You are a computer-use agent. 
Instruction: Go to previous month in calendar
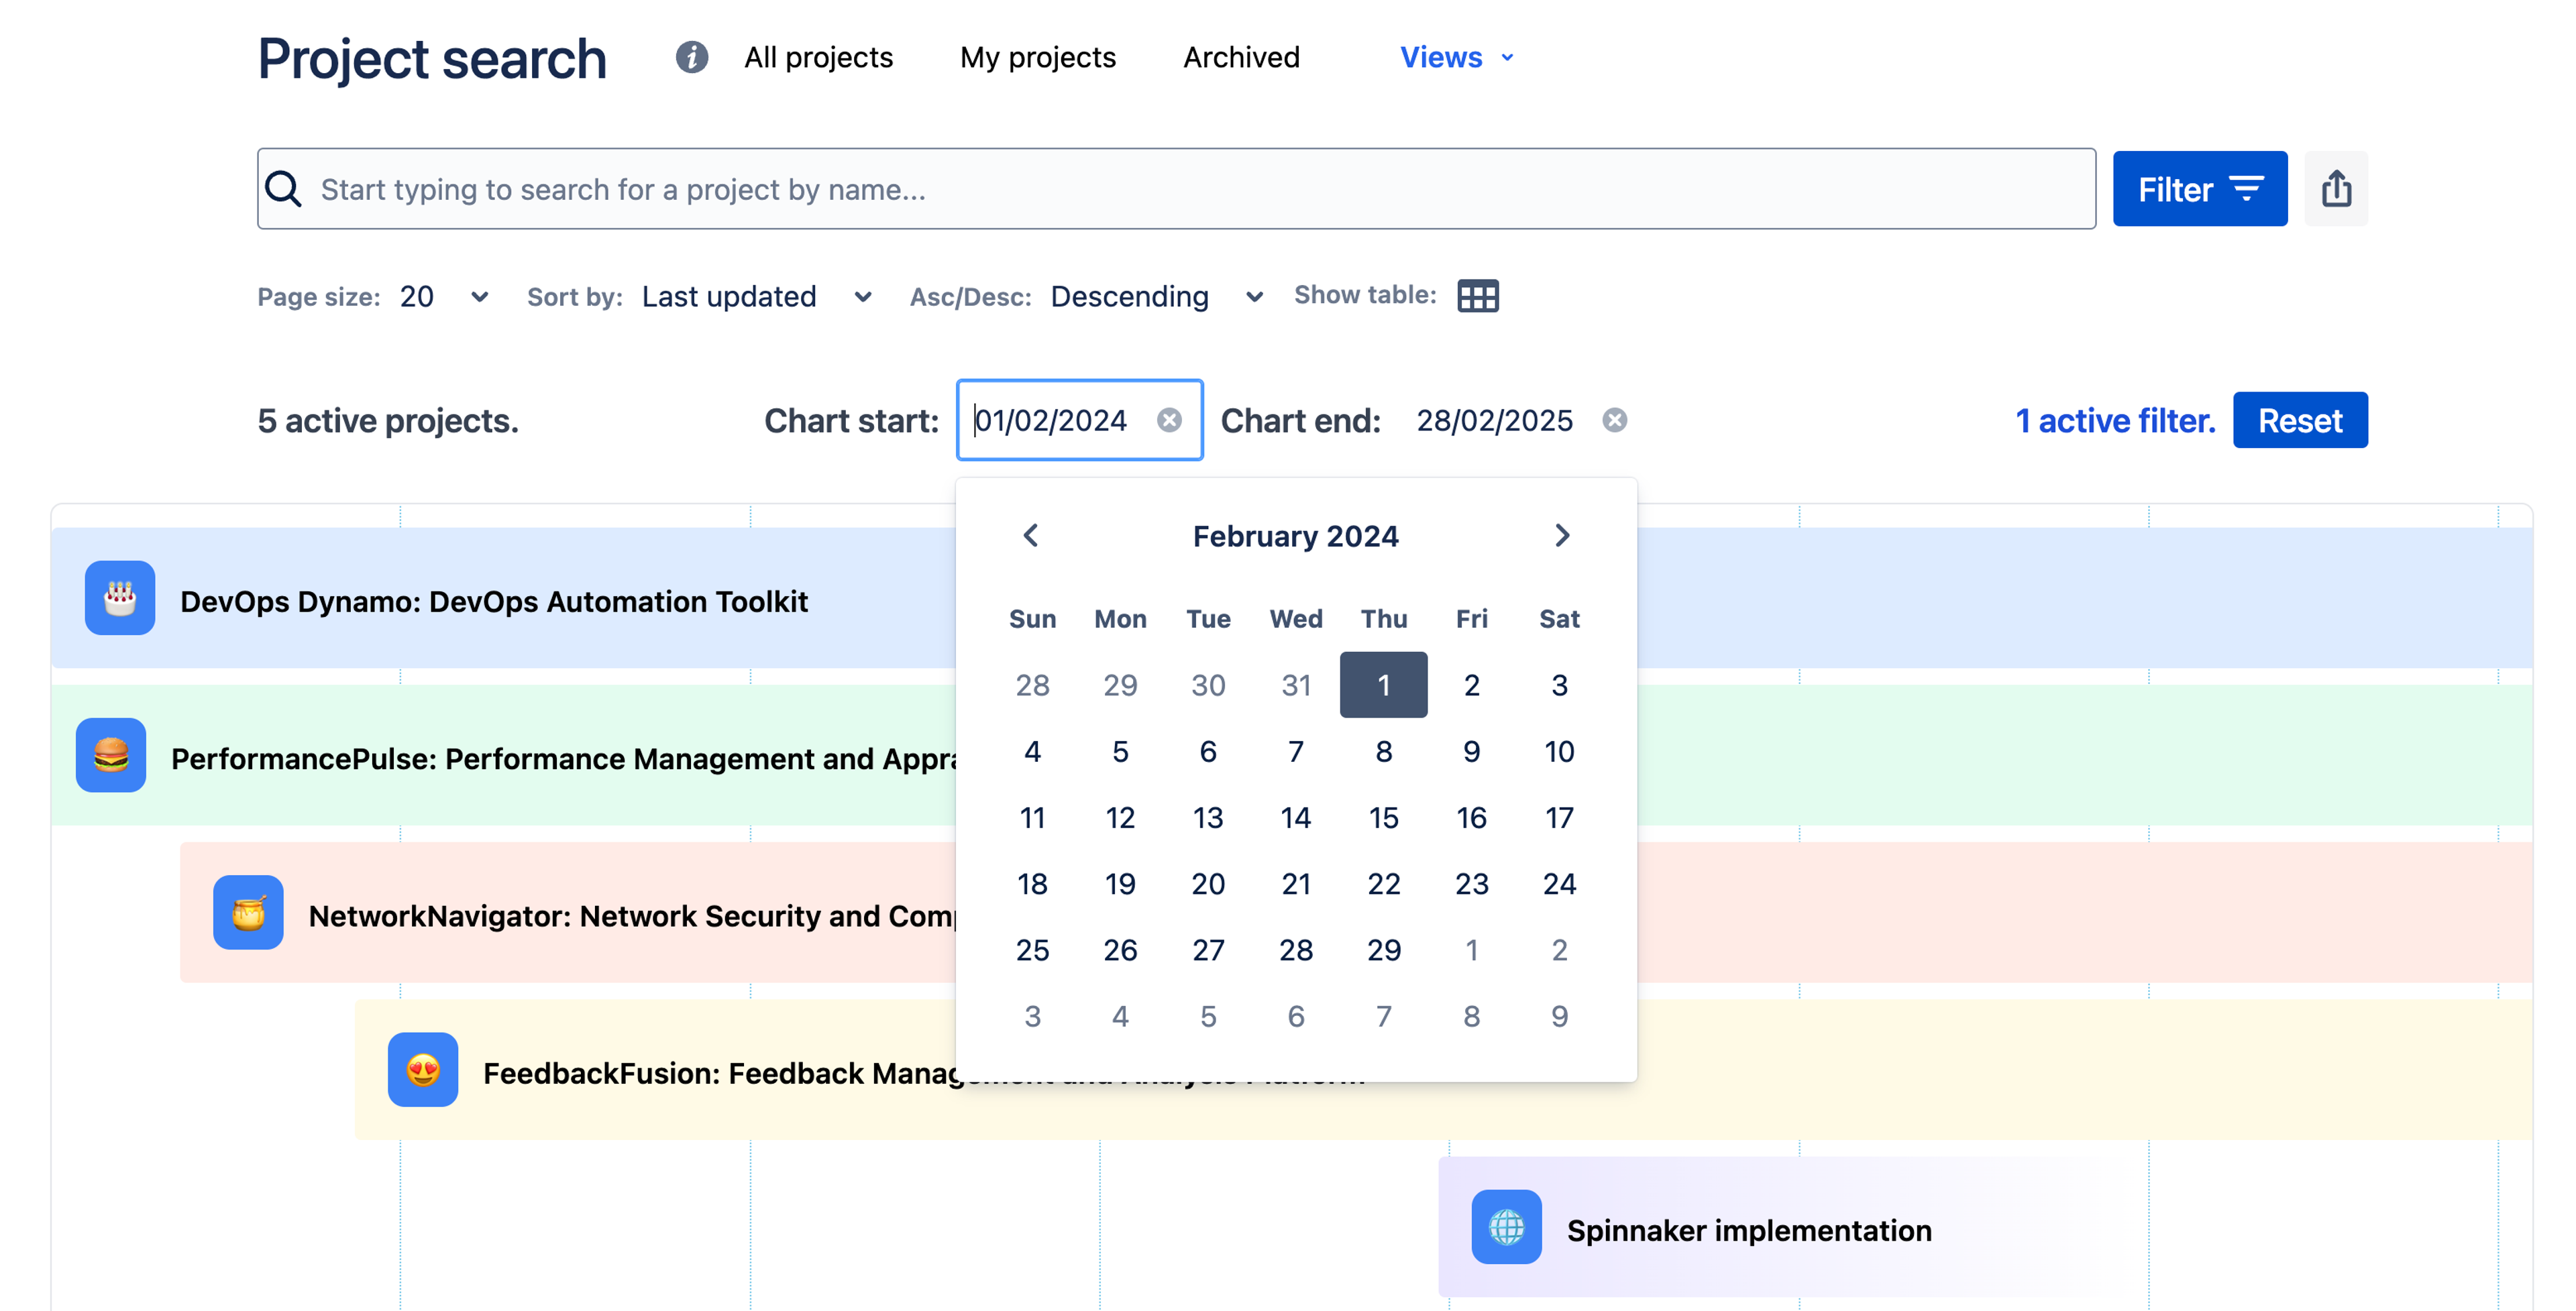(x=1031, y=536)
